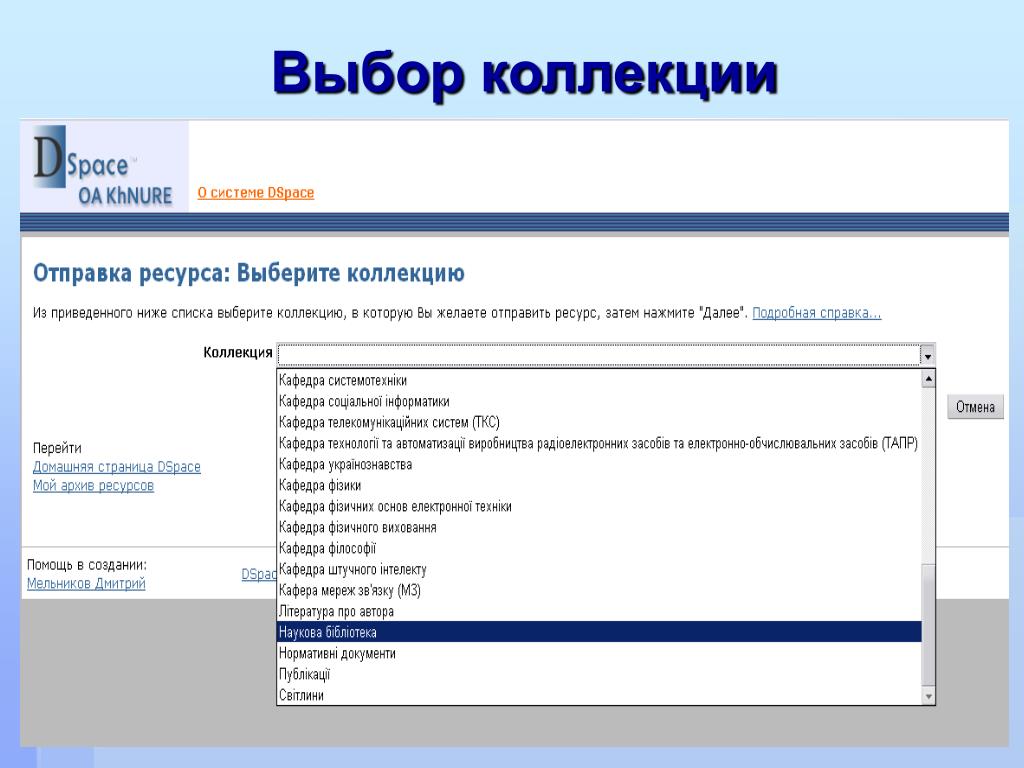Open 'Мельников Дмитрий' footer link
Screen dimensions: 1024x768
click(x=86, y=583)
